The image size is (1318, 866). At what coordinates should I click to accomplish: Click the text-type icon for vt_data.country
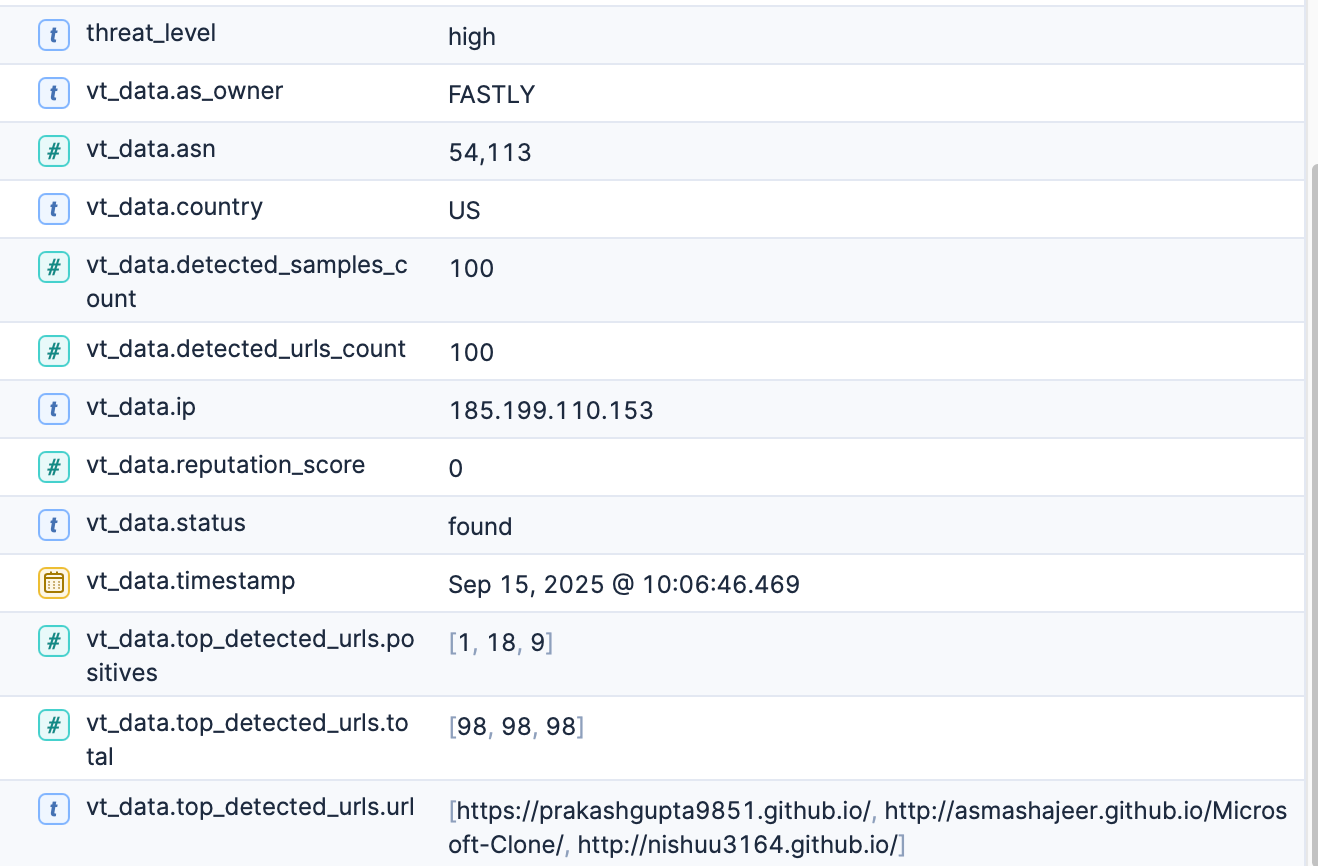coord(53,210)
